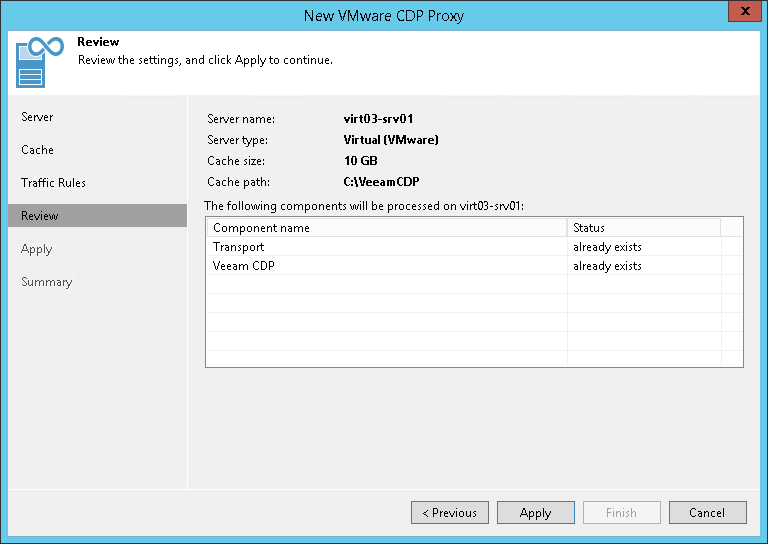
Task: Go to the Server step
Action: (x=37, y=117)
